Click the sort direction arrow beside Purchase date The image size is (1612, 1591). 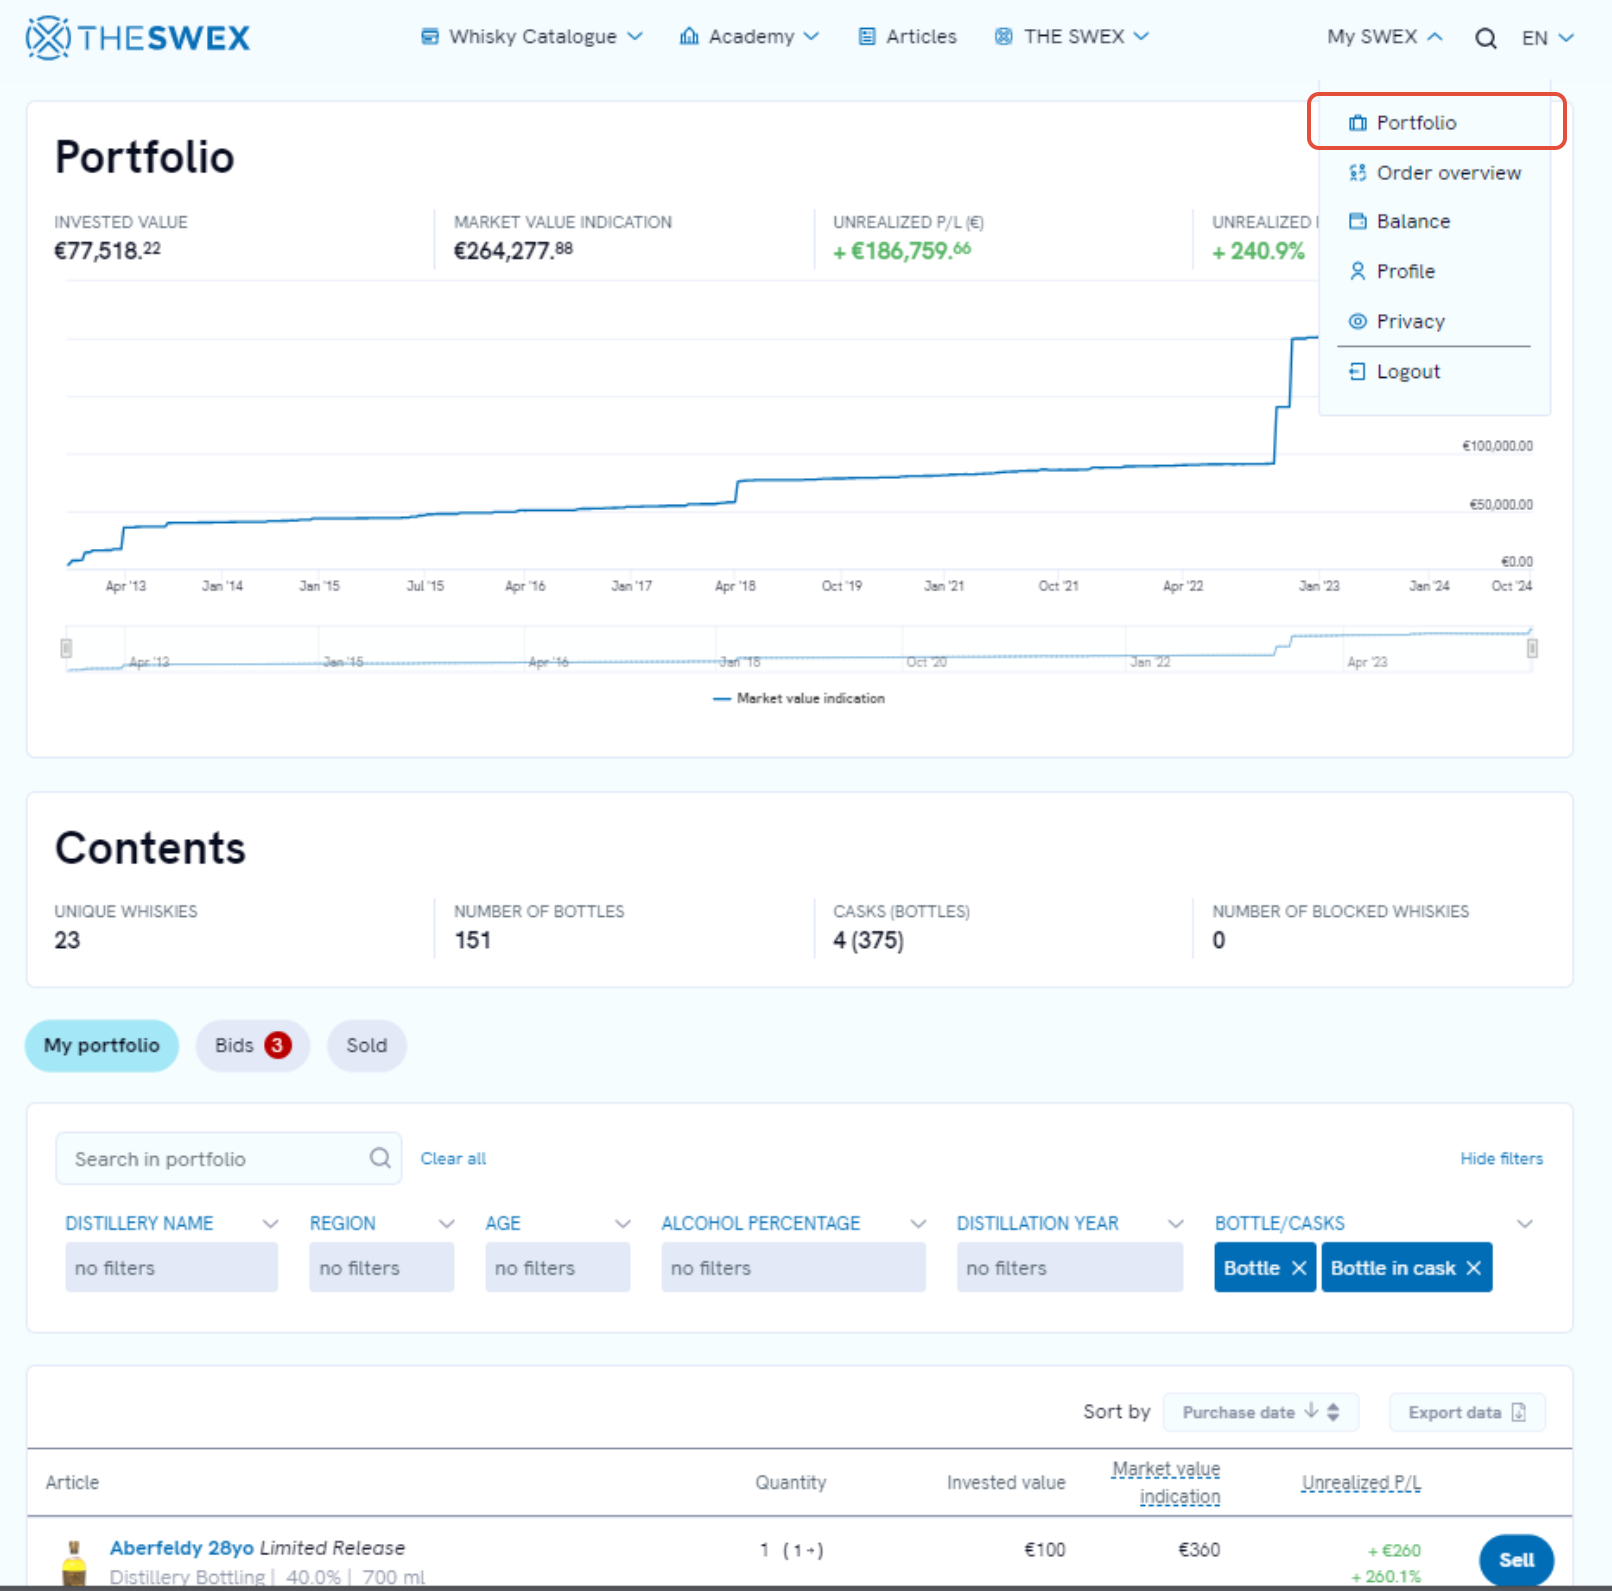tap(1311, 1411)
